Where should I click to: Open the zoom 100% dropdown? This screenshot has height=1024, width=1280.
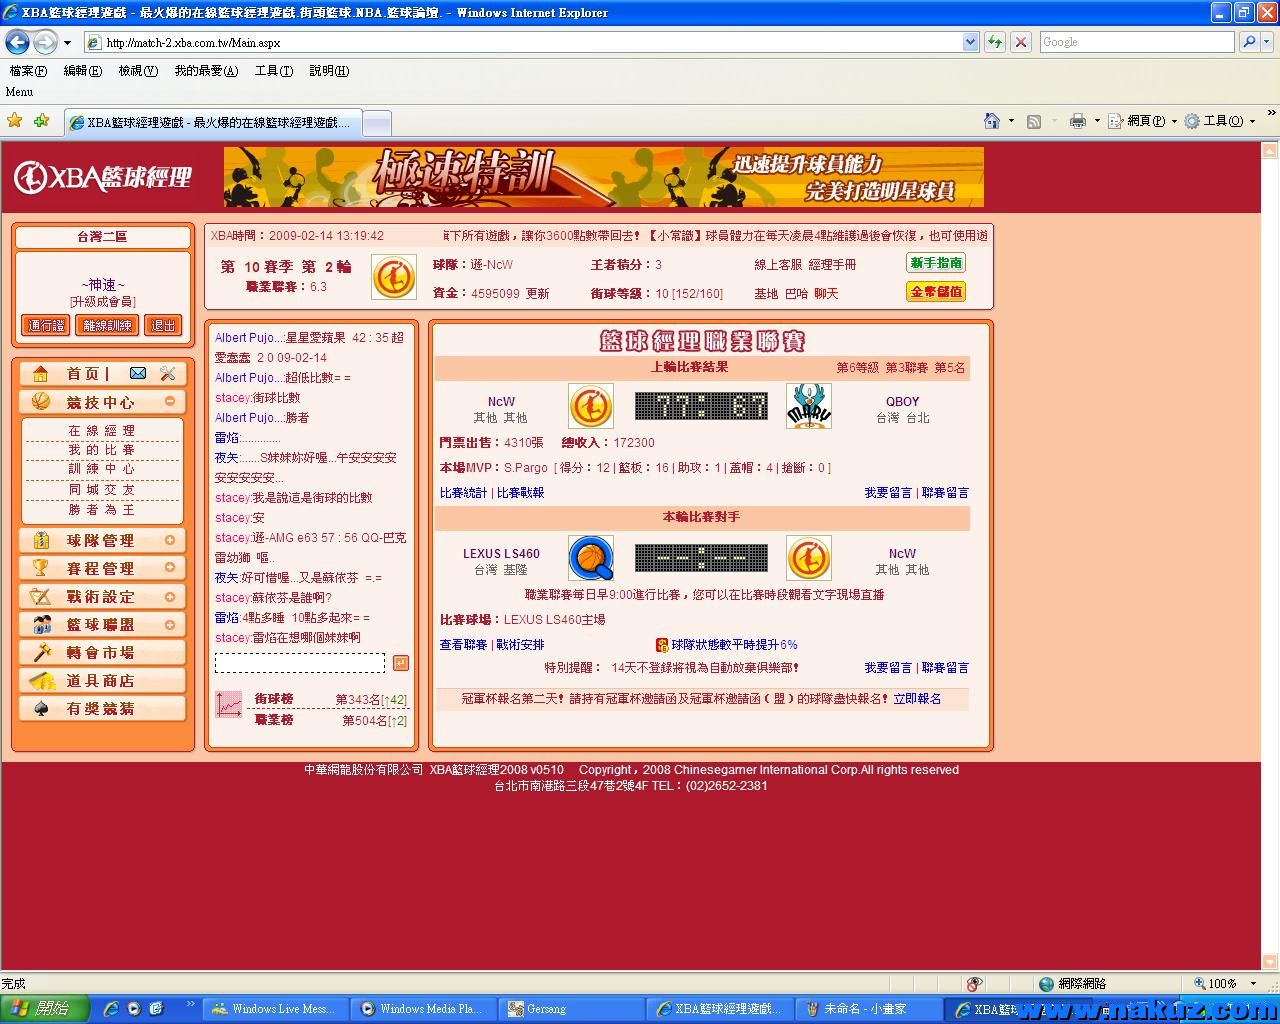click(x=1251, y=984)
